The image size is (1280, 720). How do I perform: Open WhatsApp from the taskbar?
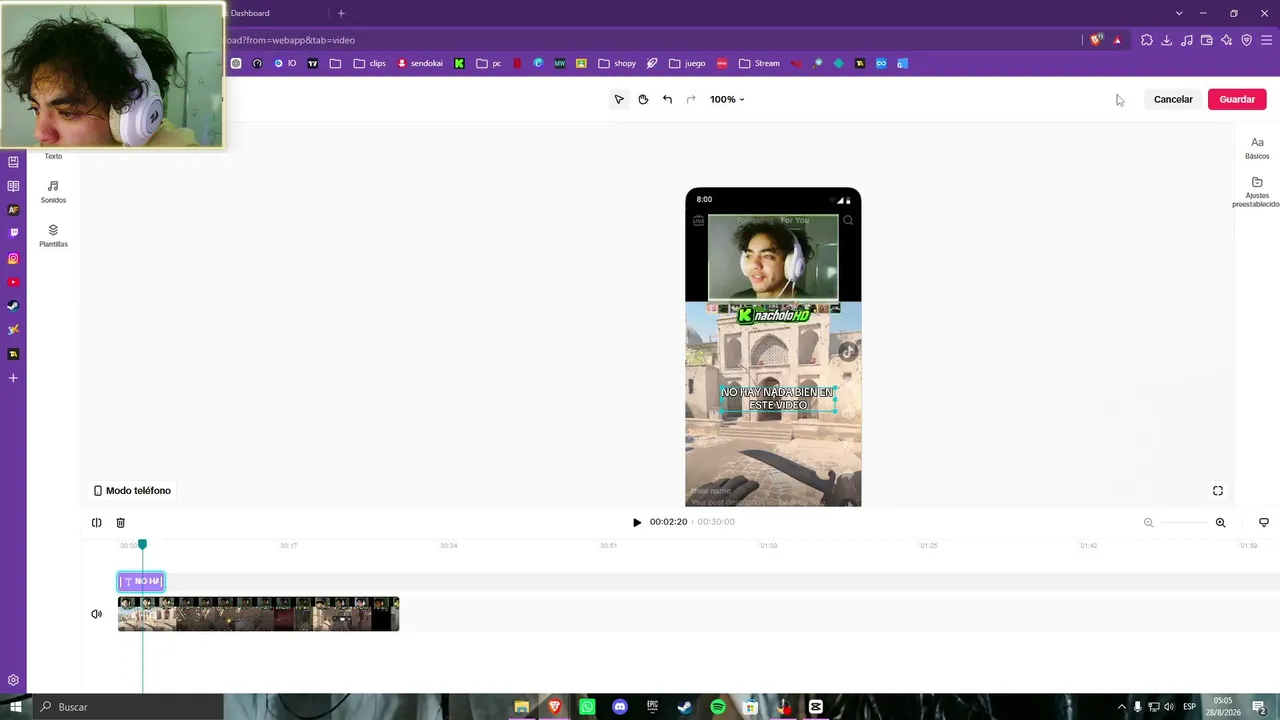pos(587,707)
